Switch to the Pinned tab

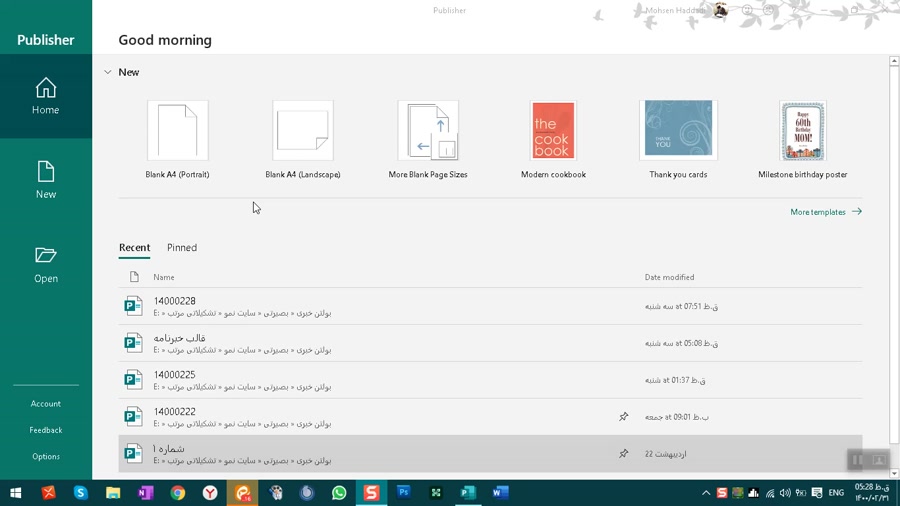point(182,248)
